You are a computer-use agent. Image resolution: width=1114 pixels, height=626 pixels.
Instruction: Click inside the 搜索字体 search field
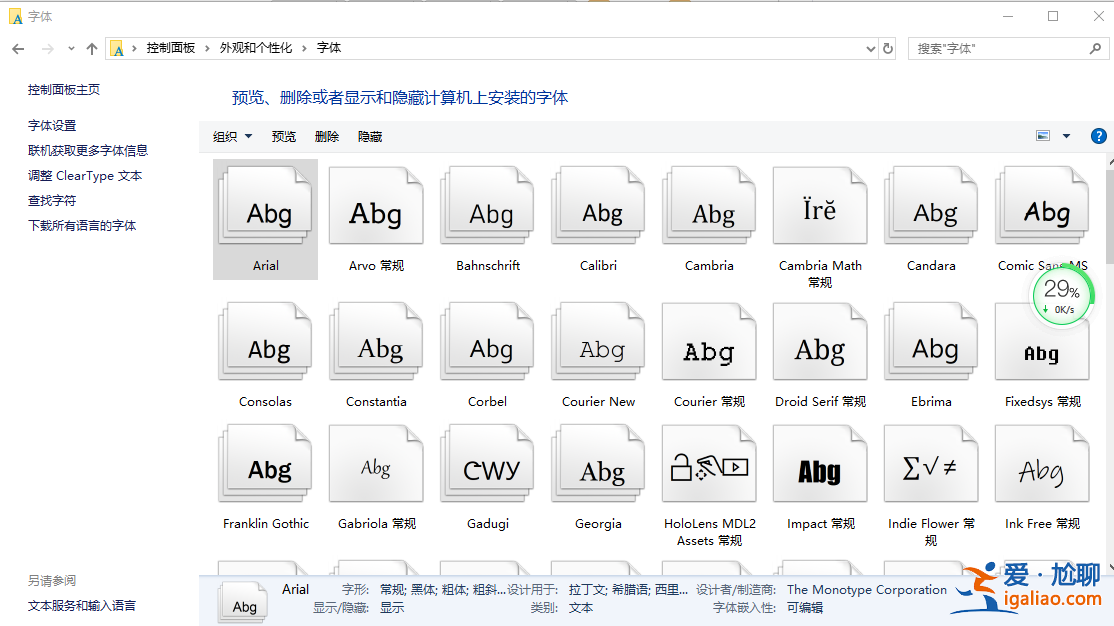coord(990,47)
